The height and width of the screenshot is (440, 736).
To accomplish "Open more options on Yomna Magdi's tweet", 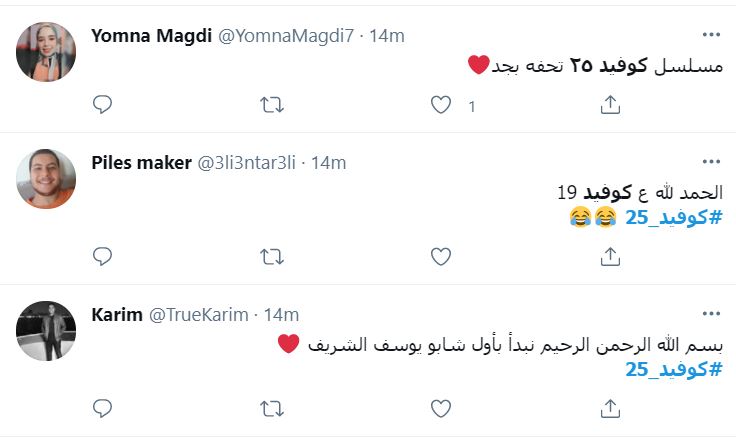I will 711,35.
